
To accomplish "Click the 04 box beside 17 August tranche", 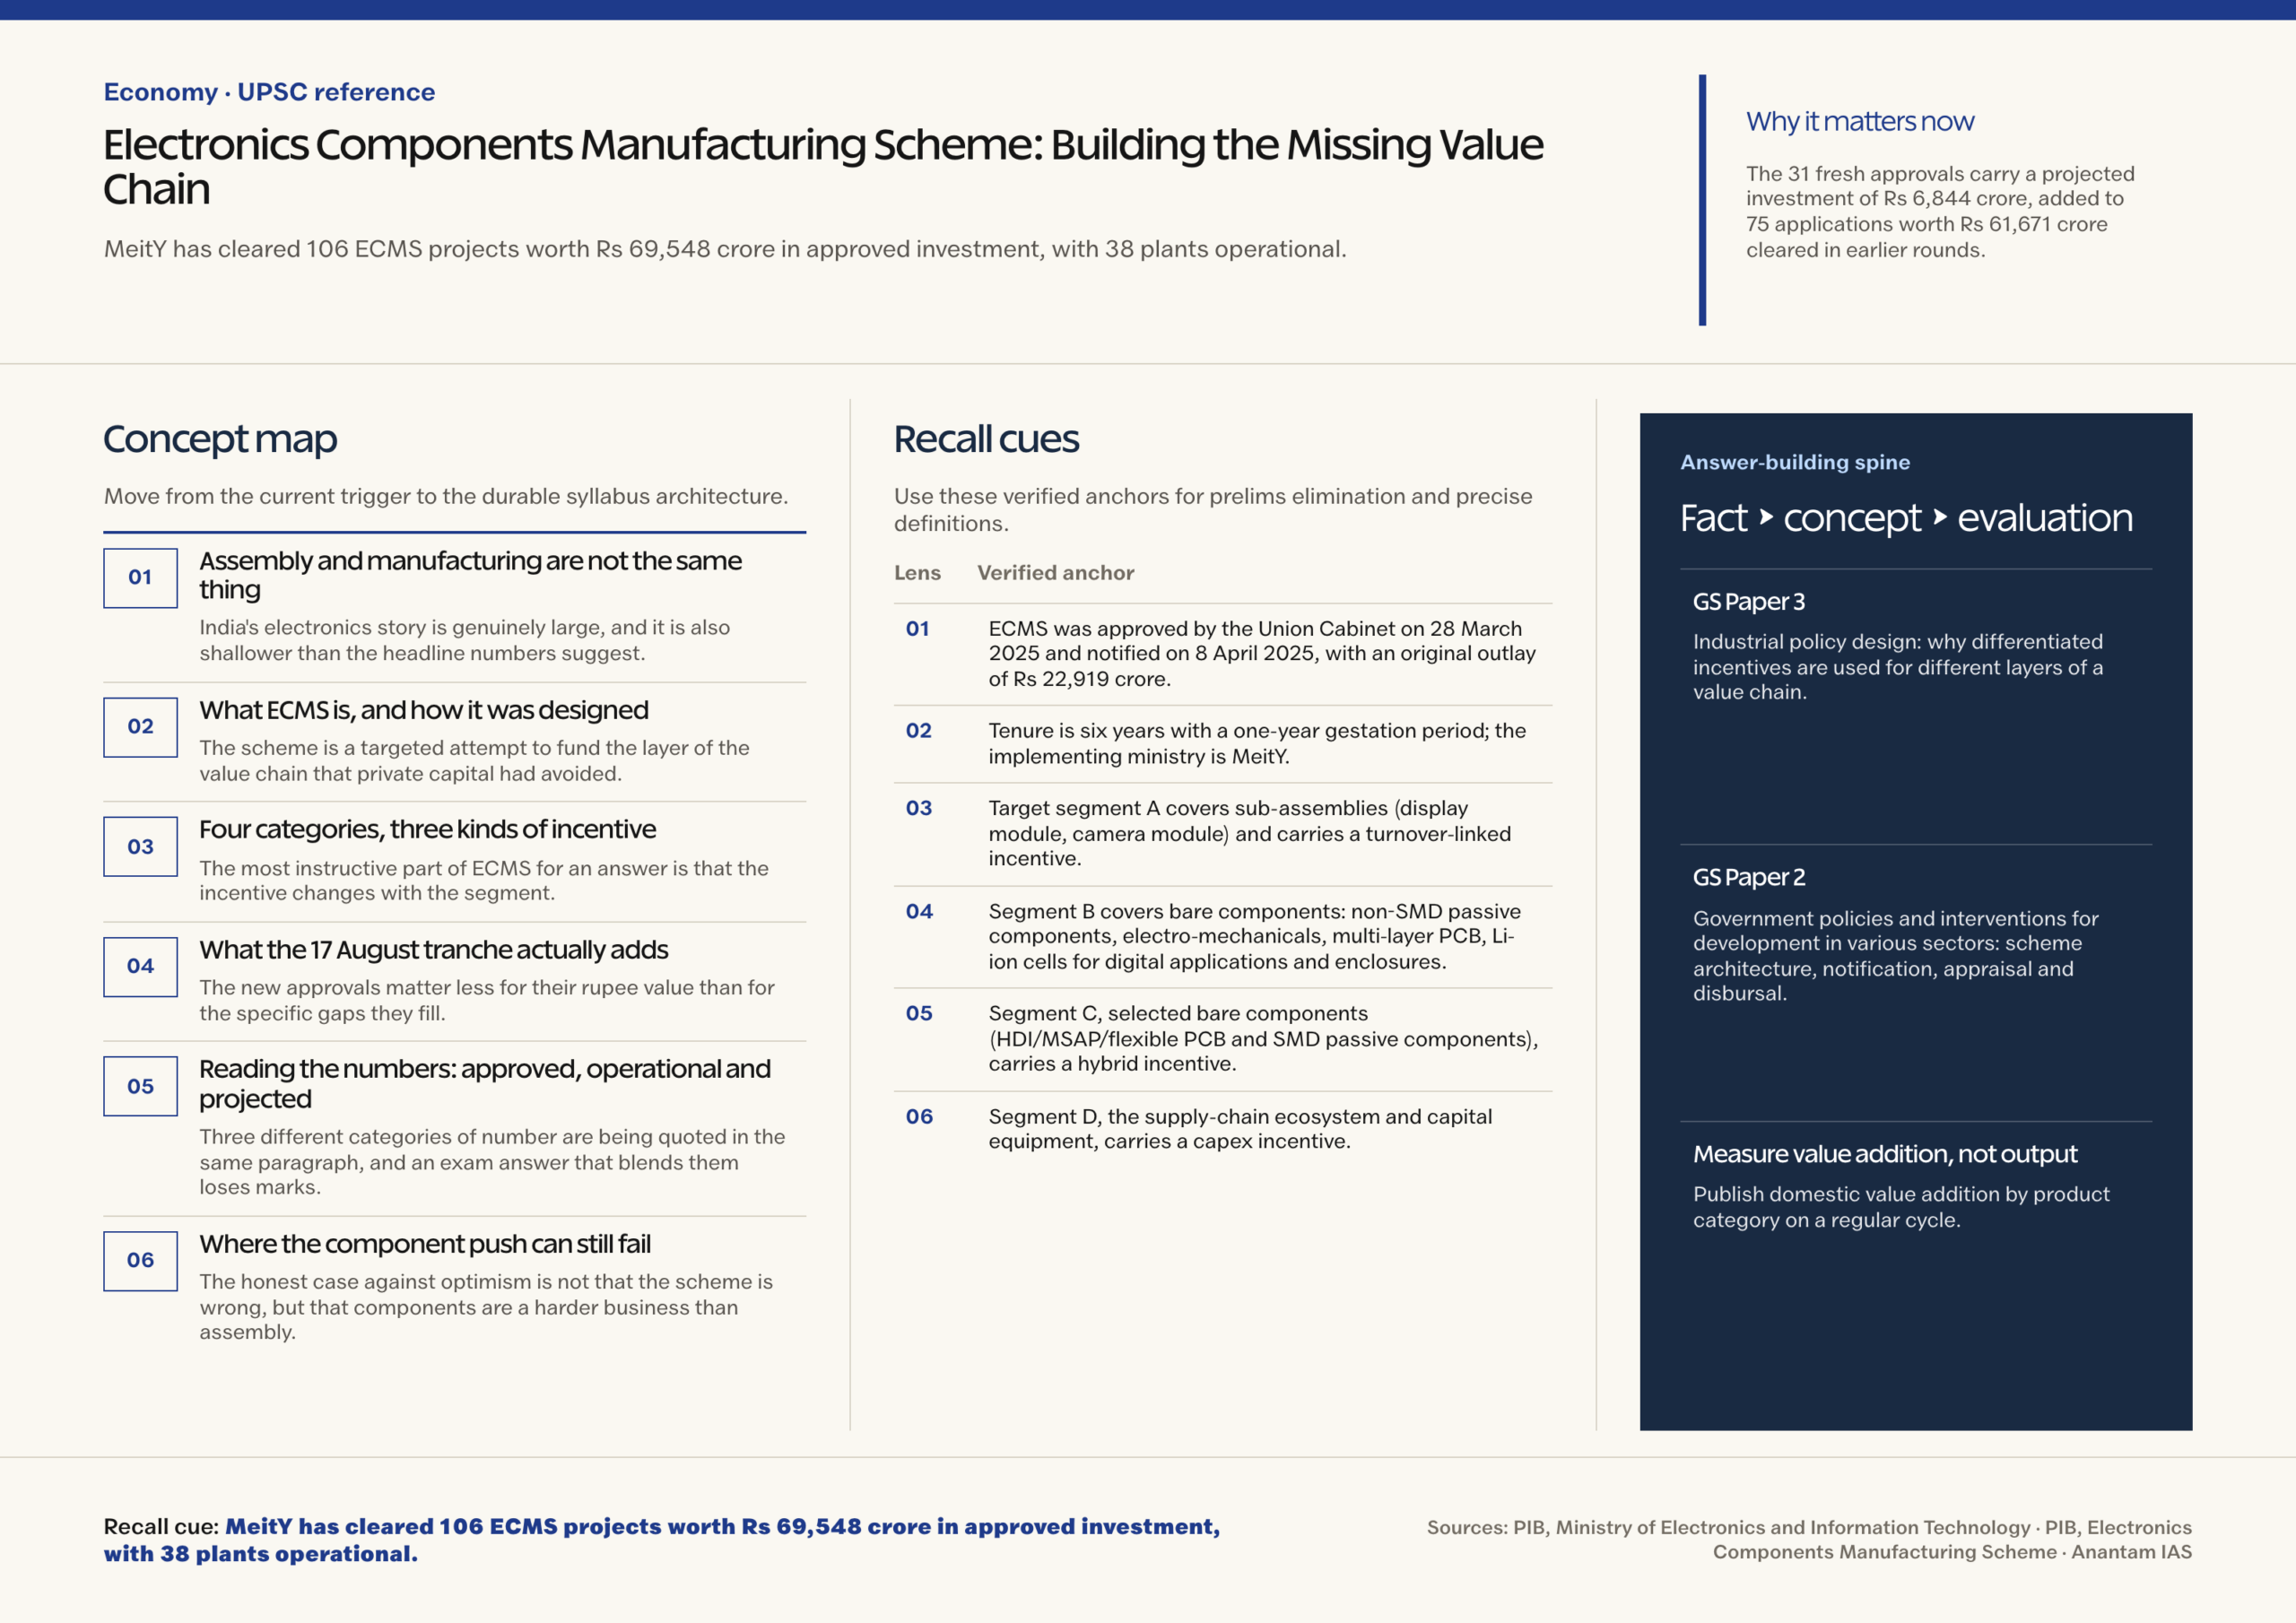I will click(x=140, y=966).
